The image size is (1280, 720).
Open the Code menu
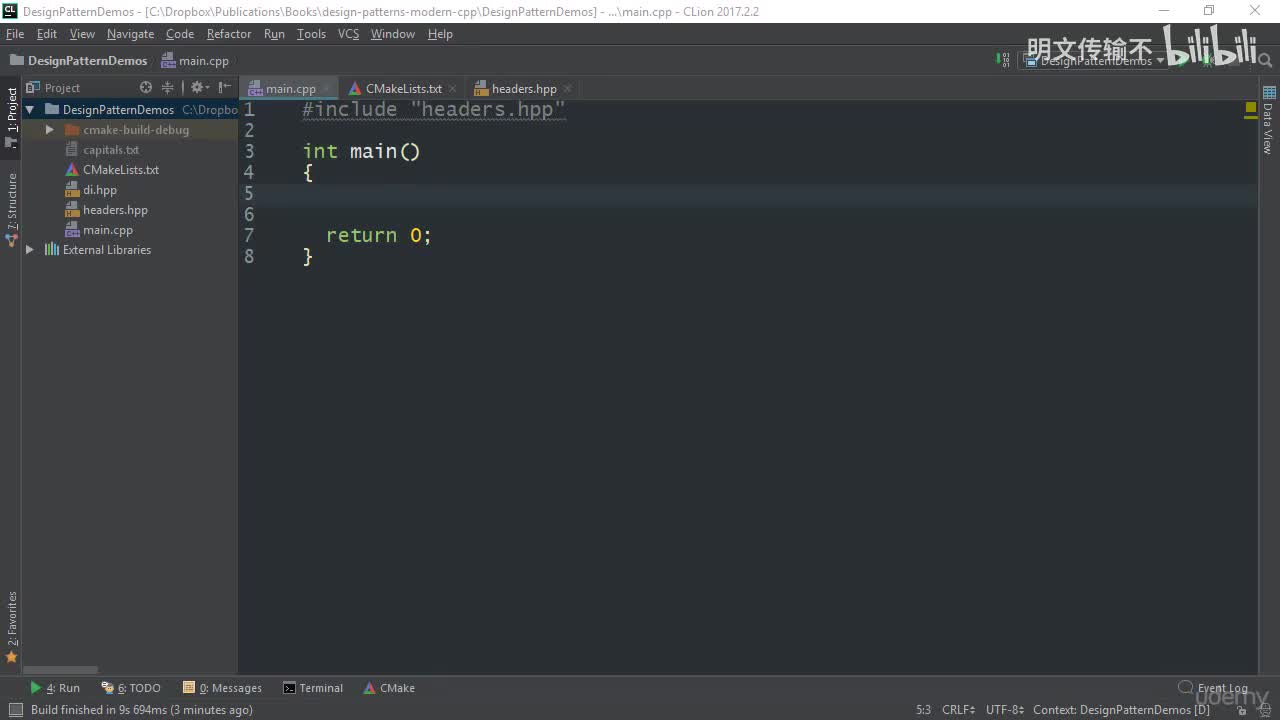pos(180,34)
